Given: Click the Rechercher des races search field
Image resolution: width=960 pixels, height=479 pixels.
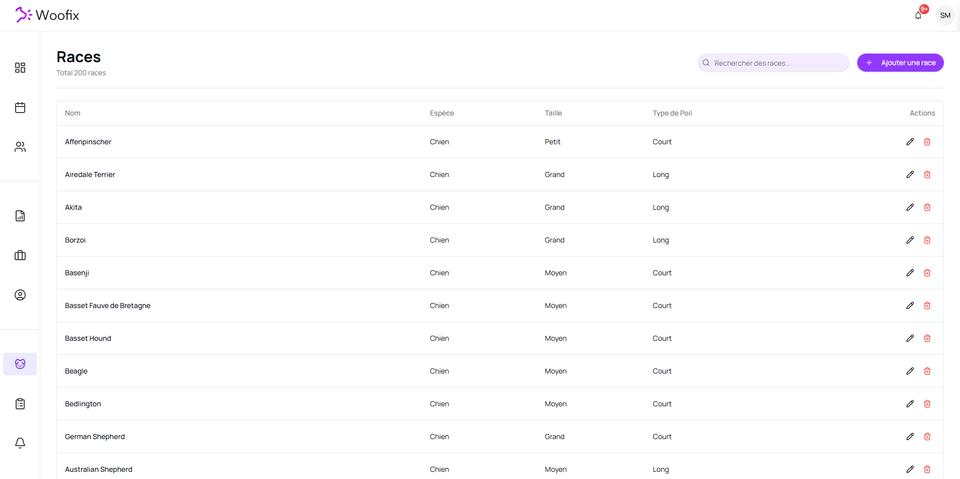Looking at the screenshot, I should coord(774,63).
